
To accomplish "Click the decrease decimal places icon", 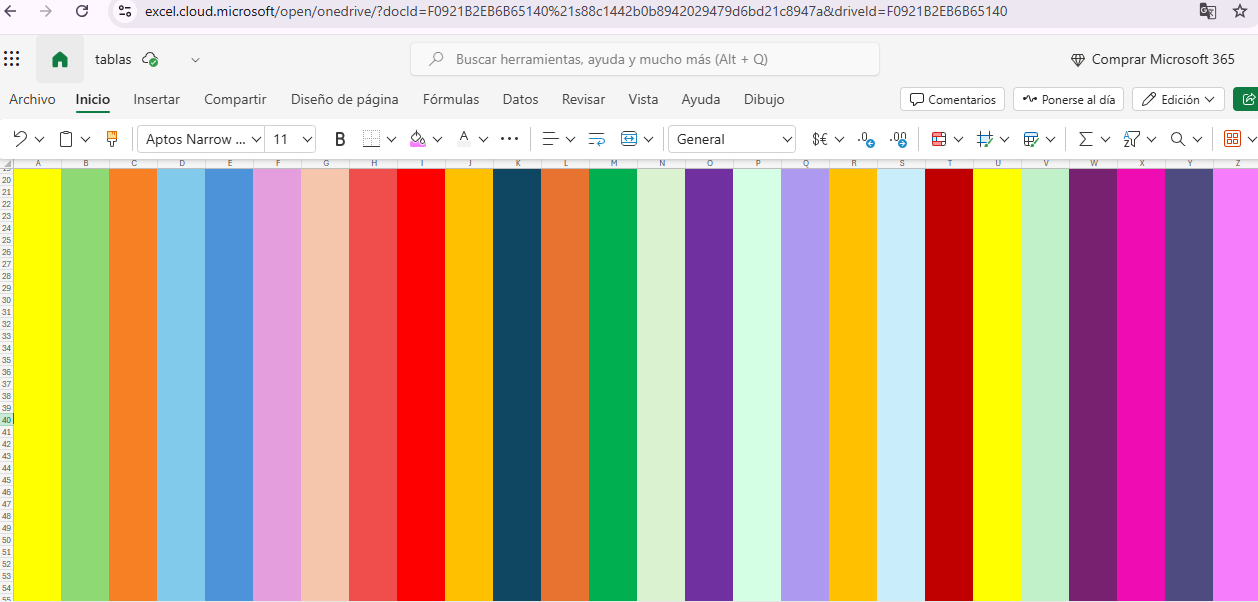I will click(x=898, y=139).
